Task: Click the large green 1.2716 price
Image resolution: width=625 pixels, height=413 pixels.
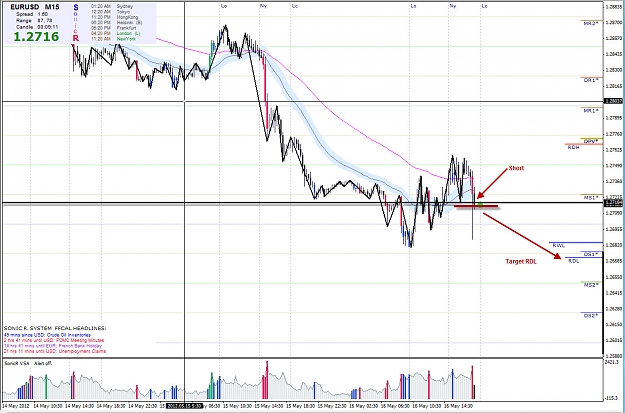Action: point(36,37)
